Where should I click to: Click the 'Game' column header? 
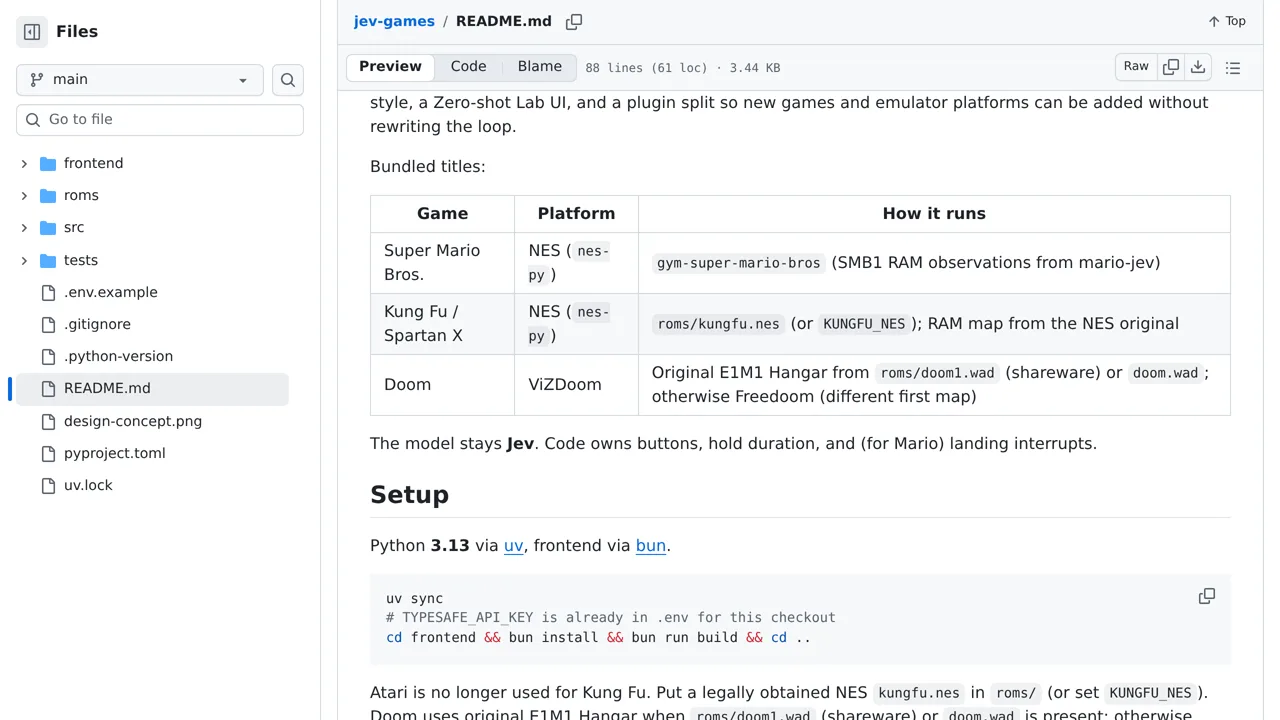coord(442,214)
